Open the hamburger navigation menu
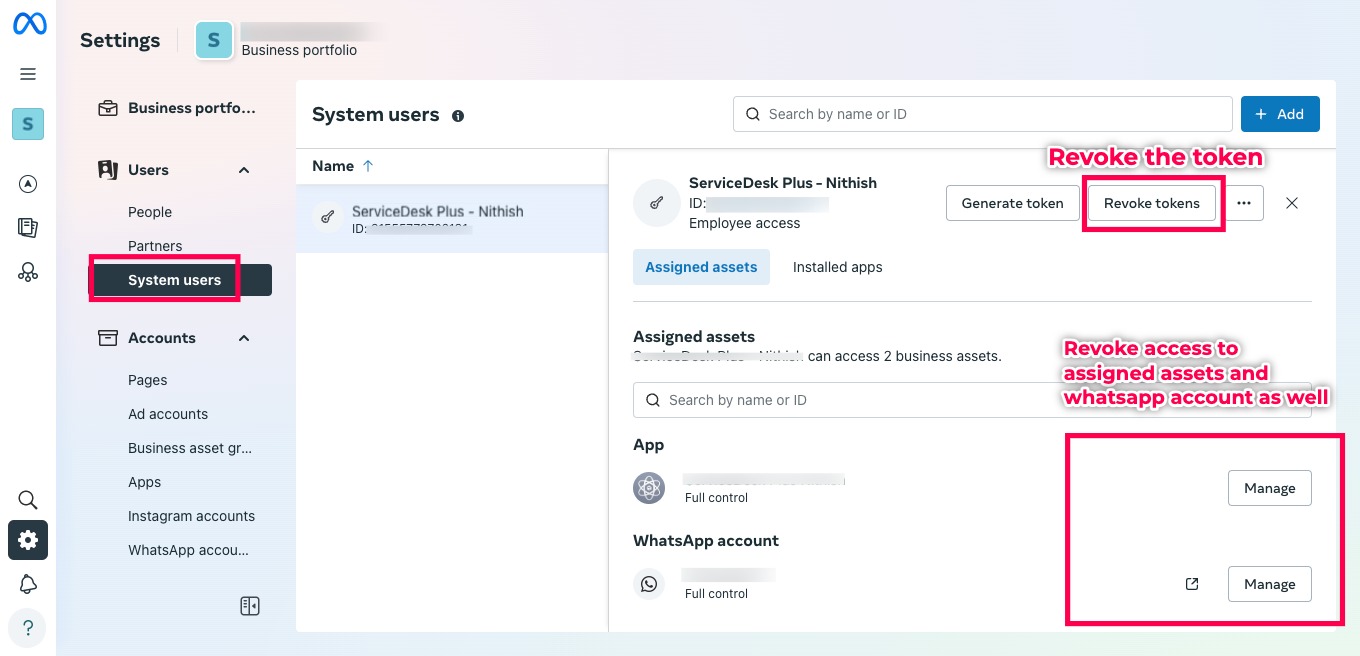 [28, 74]
